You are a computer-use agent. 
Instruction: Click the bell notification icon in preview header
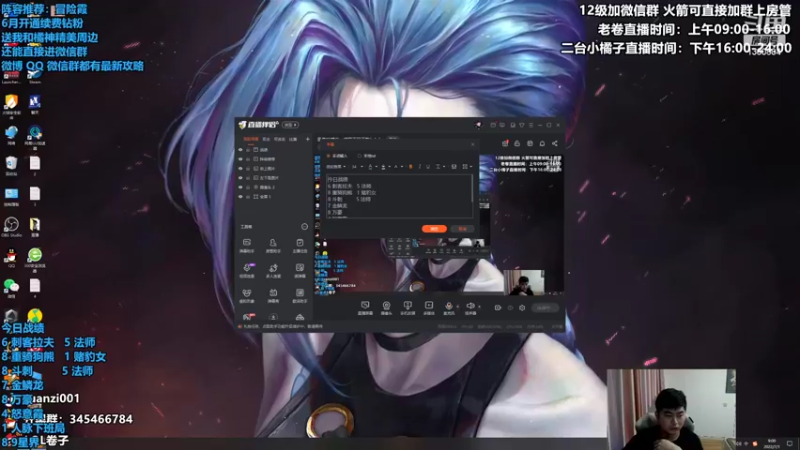coord(542,143)
